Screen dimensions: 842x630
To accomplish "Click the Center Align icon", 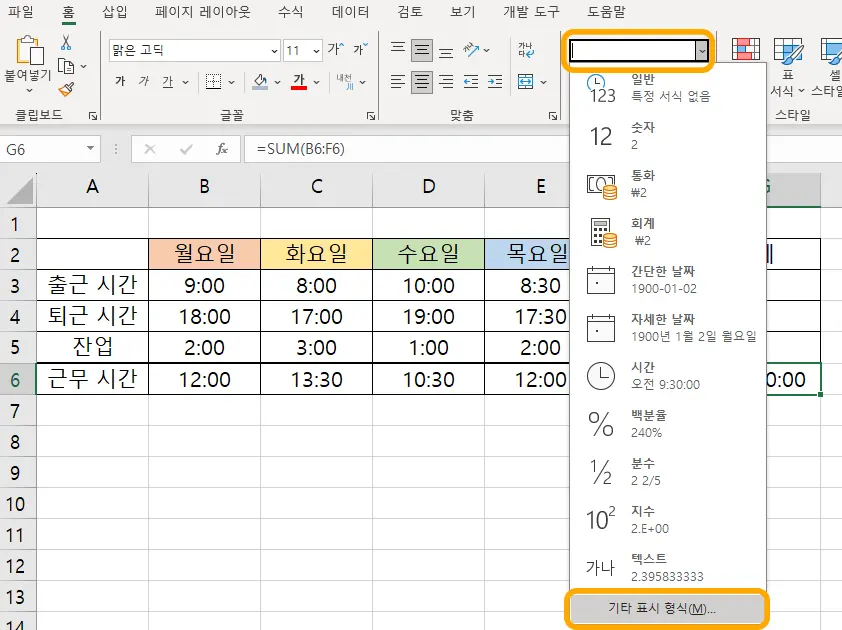I will (422, 81).
